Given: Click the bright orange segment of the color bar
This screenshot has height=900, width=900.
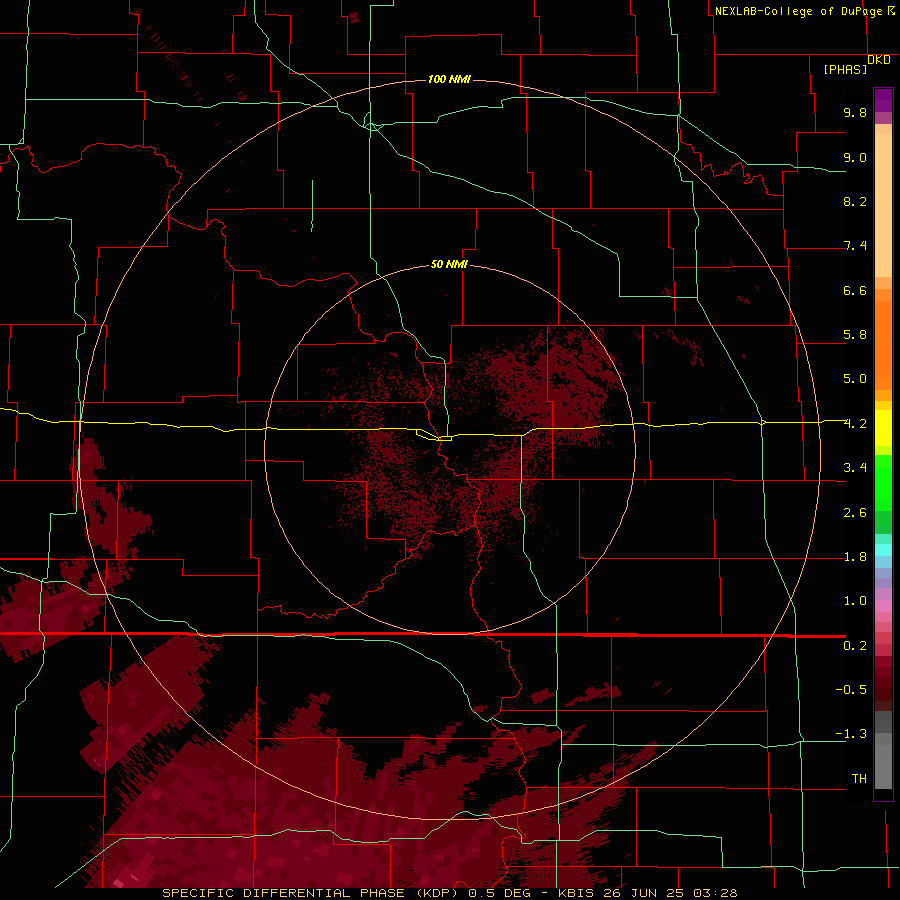Looking at the screenshot, I should pos(883,346).
